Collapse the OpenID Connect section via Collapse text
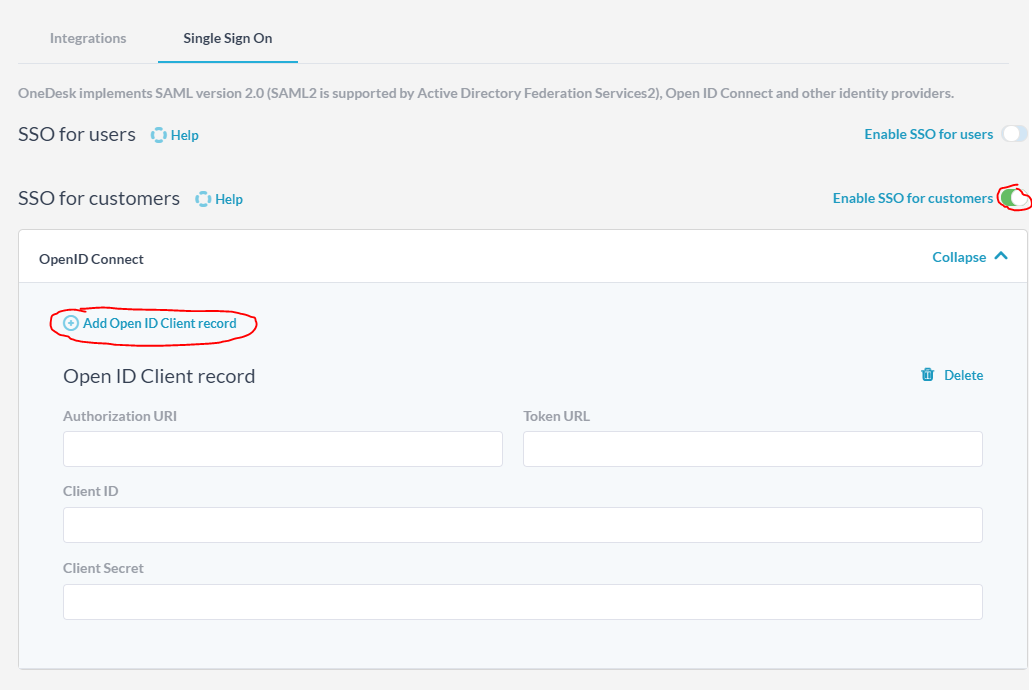1032x690 pixels. pos(959,257)
